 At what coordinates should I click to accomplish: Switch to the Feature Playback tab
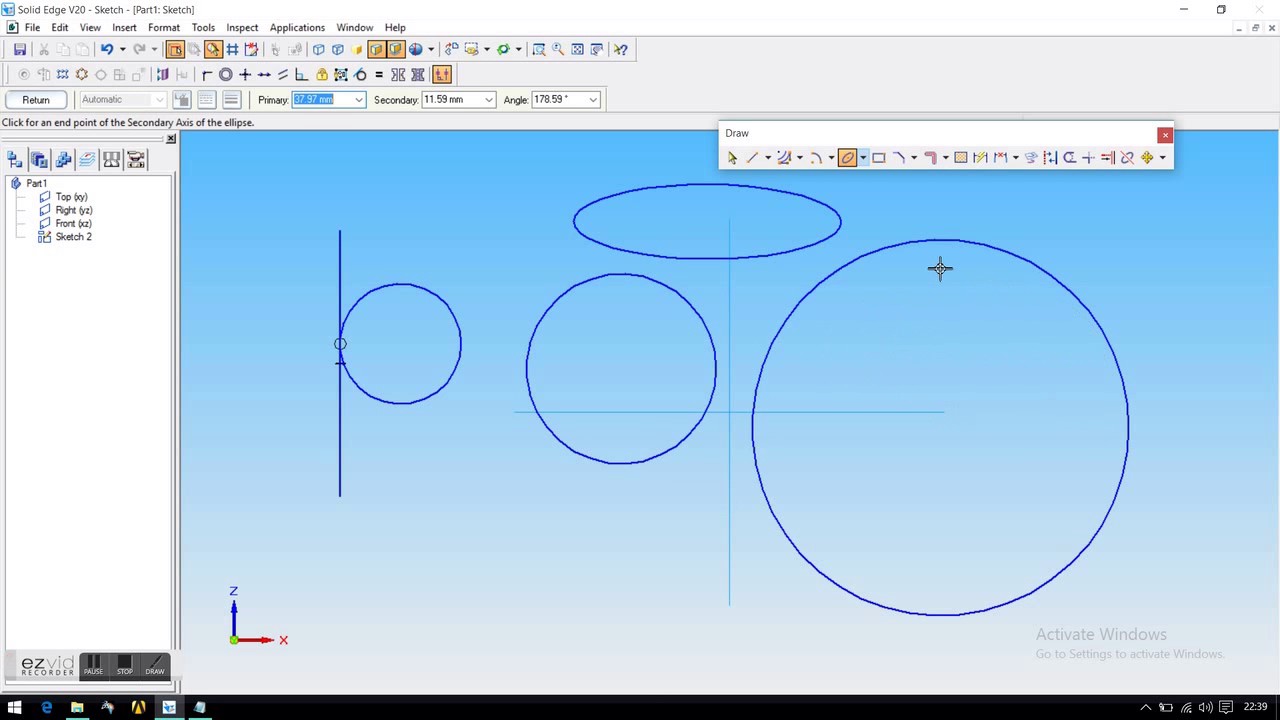[x=136, y=160]
